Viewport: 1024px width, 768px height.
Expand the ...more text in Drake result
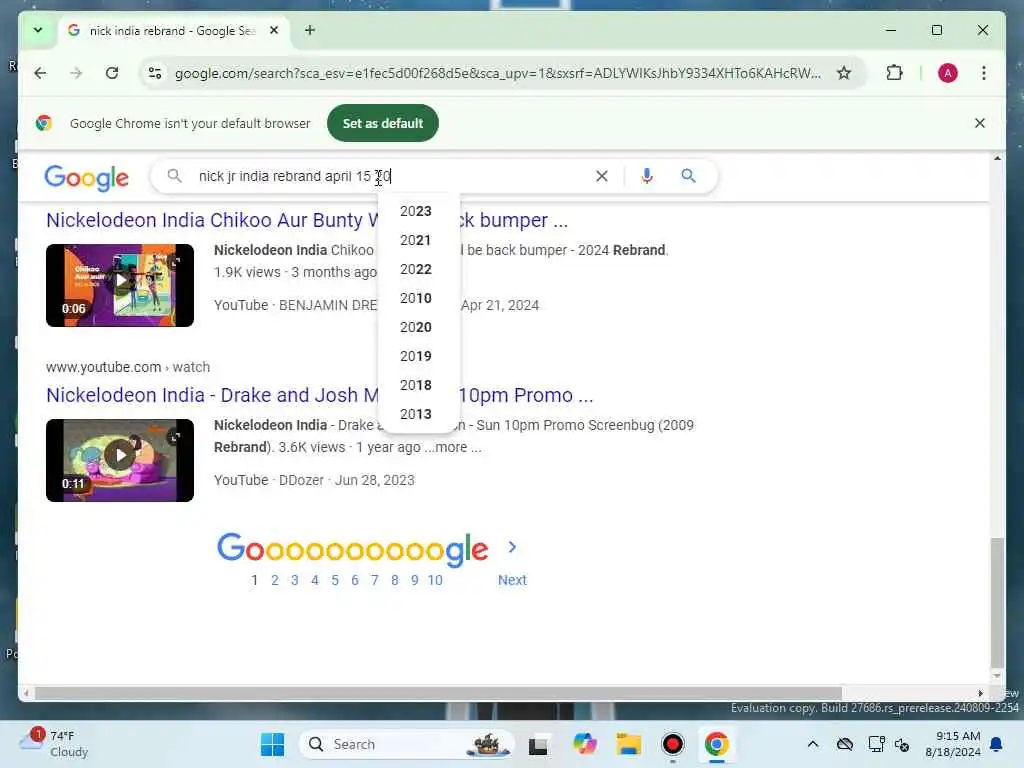pyautogui.click(x=453, y=447)
